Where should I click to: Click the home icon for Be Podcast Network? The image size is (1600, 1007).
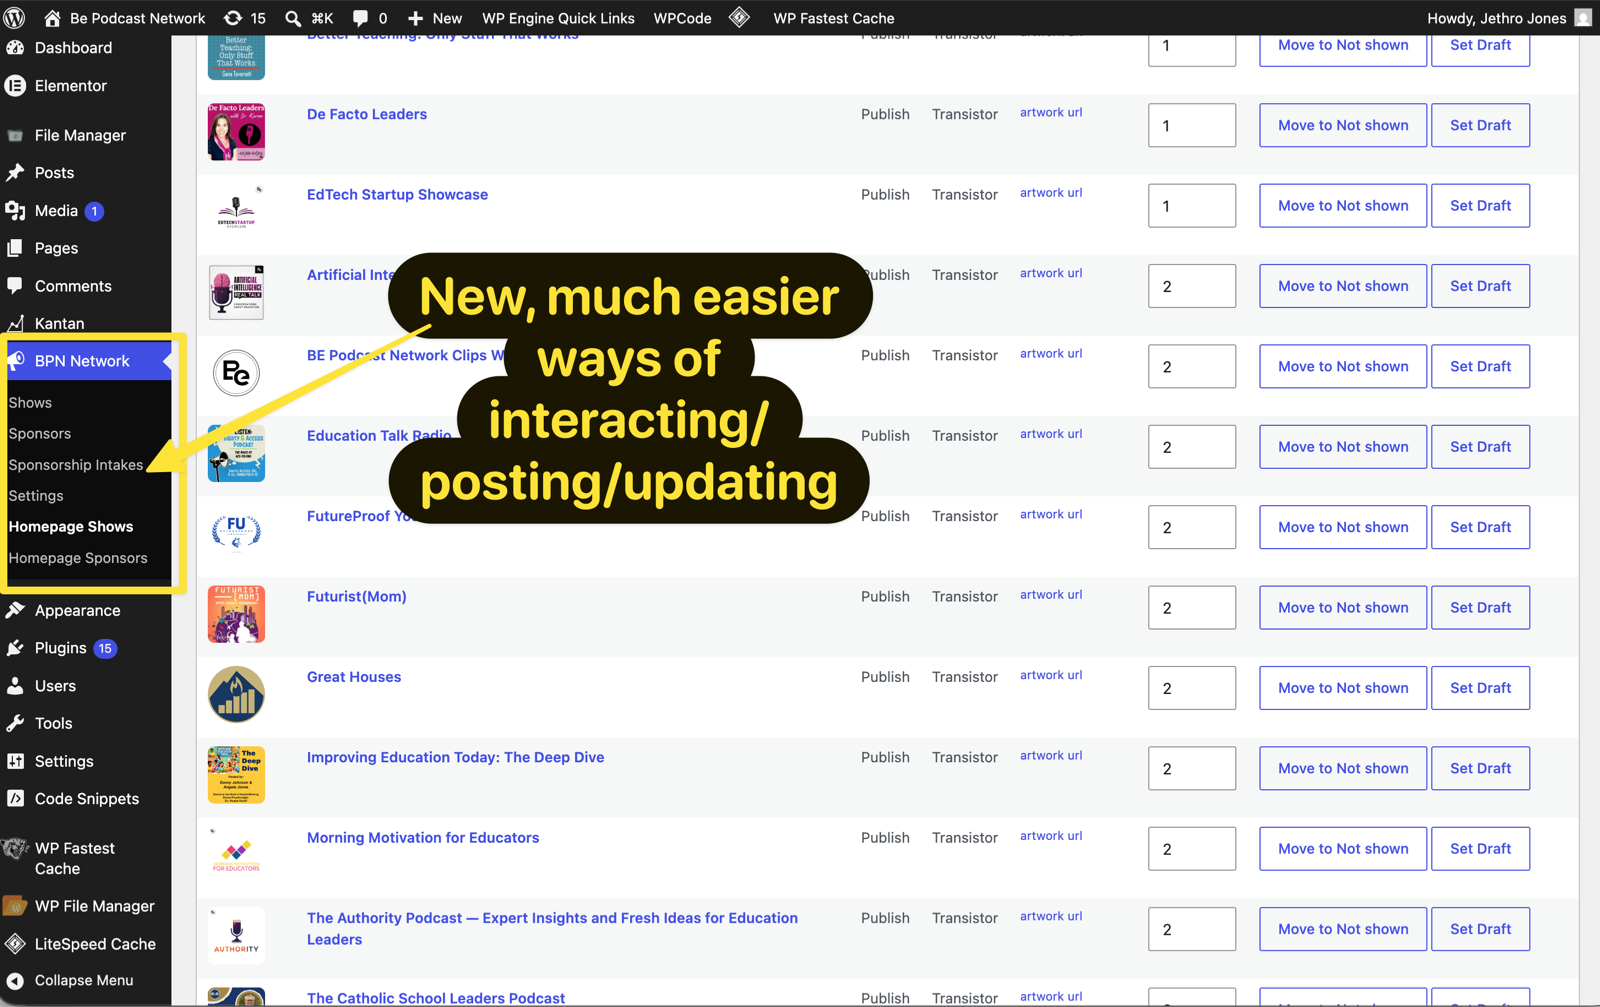point(52,18)
